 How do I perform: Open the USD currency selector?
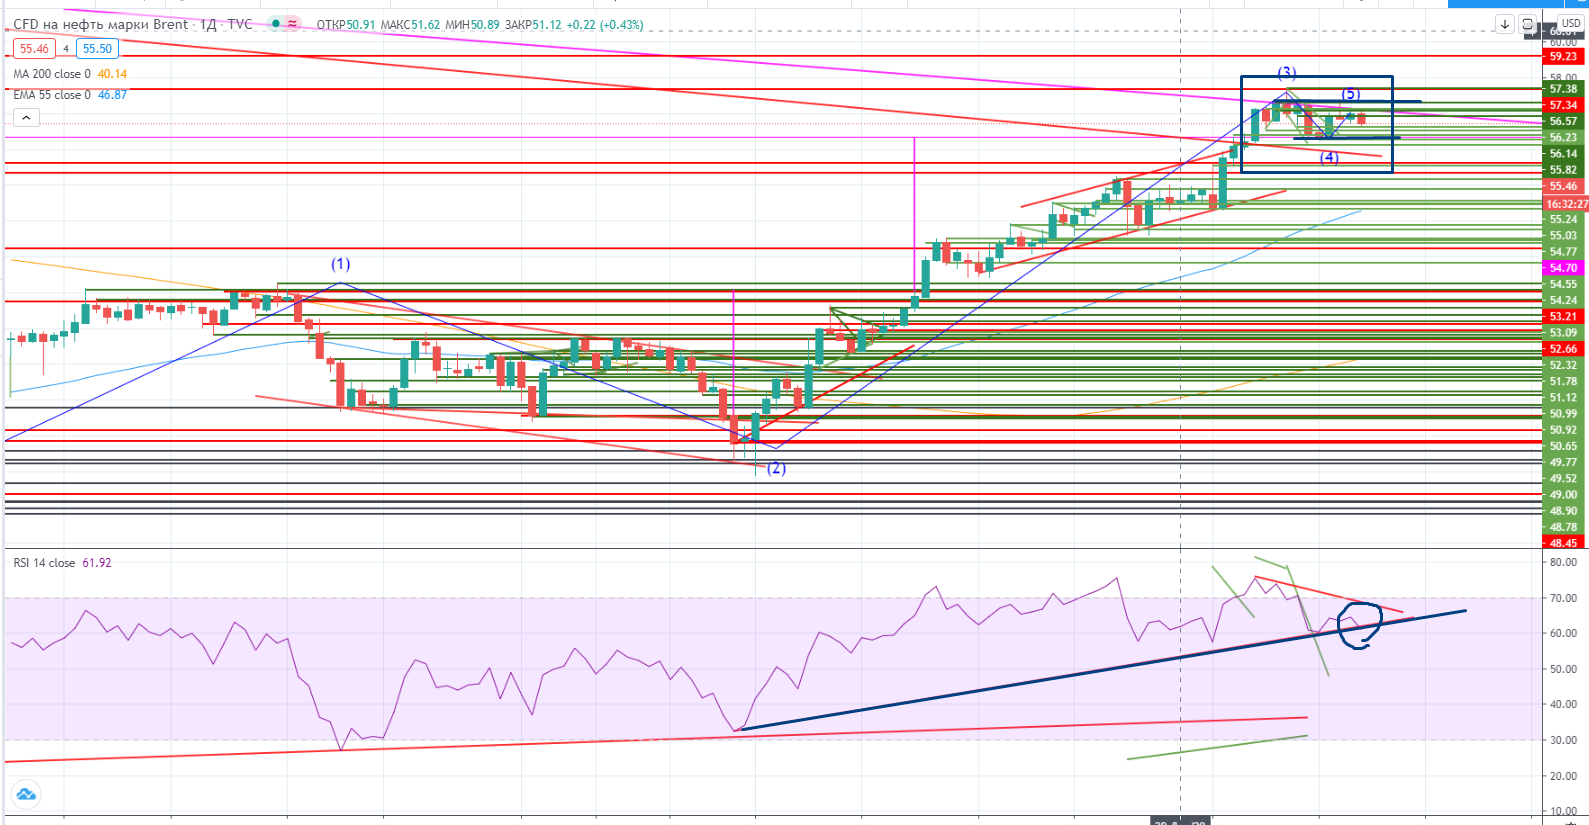[1571, 23]
